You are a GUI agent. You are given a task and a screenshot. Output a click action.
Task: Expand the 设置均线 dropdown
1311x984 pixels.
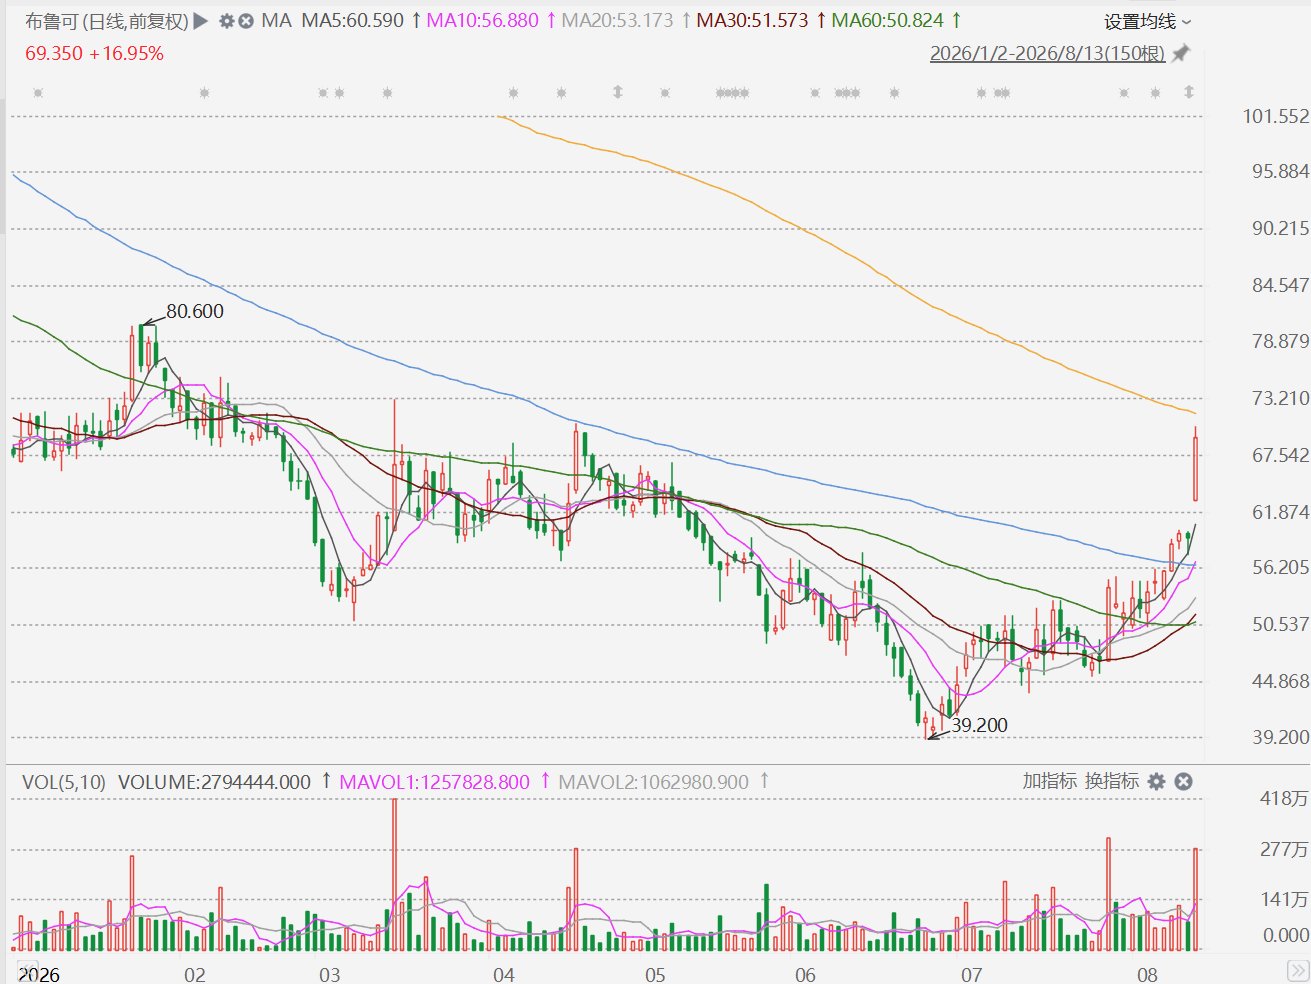point(1148,21)
